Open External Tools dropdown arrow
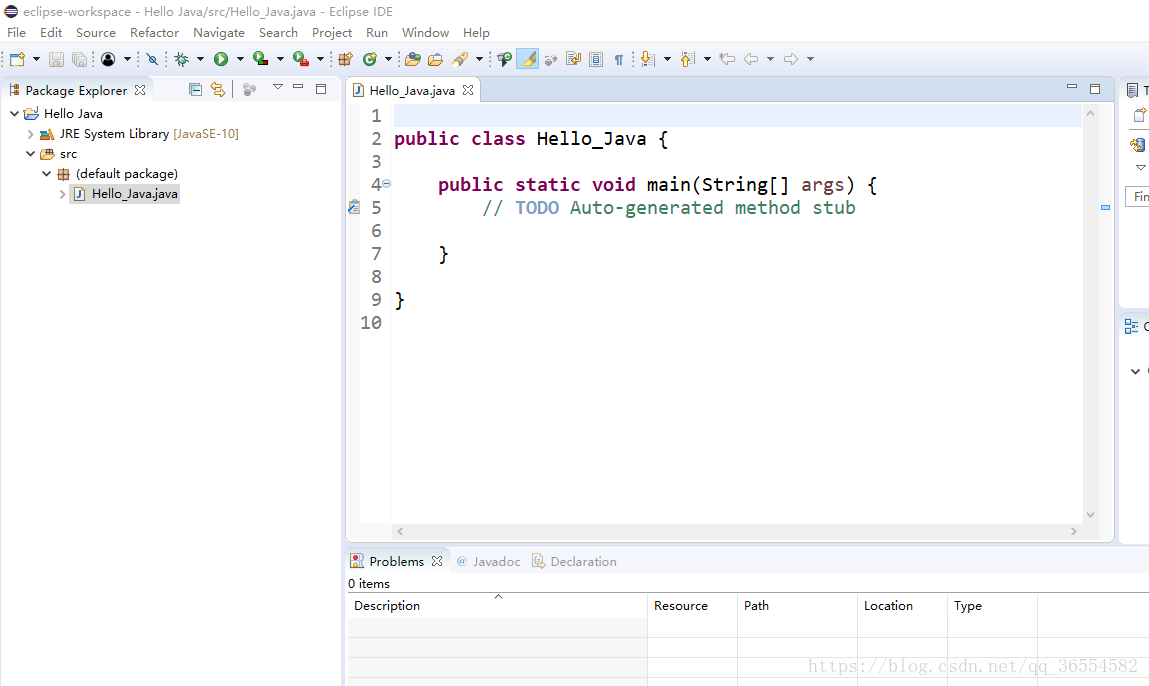 click(x=320, y=59)
